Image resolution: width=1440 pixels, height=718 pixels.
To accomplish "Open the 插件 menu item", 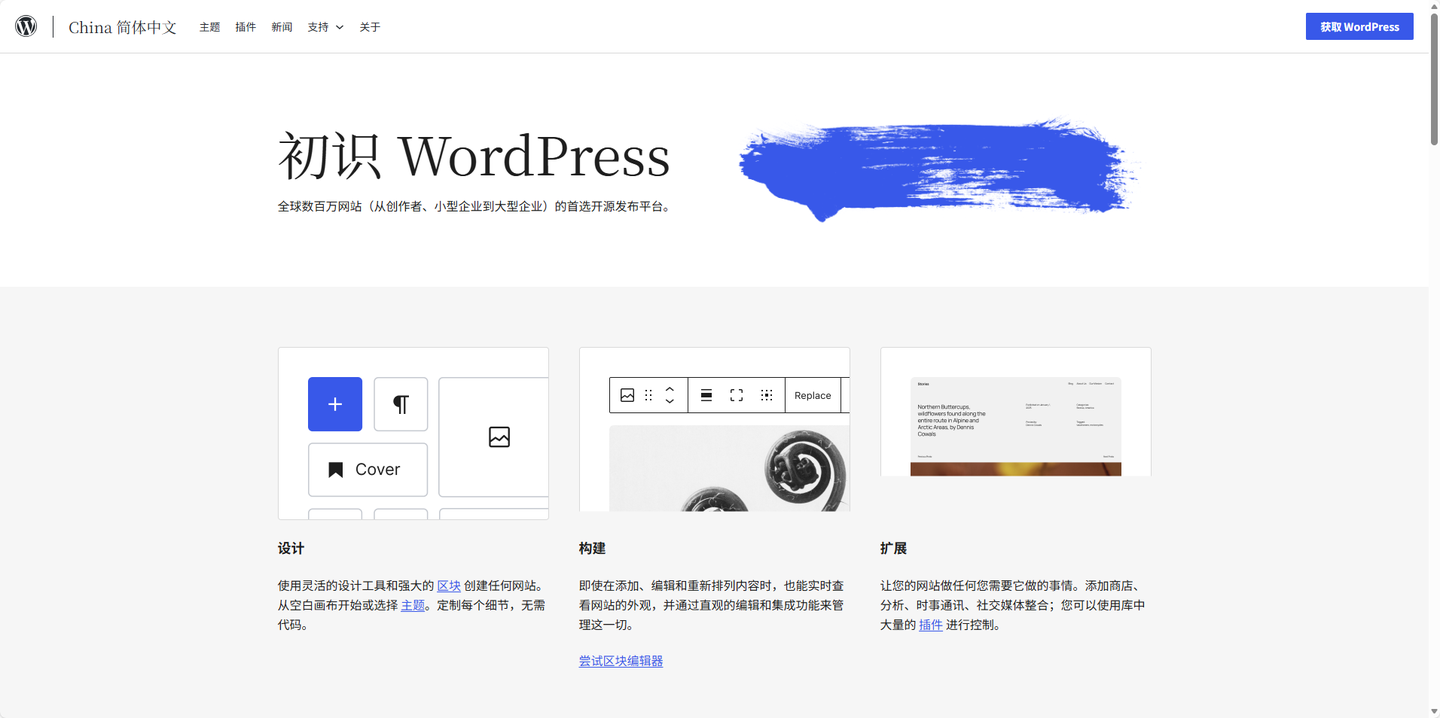I will click(245, 27).
